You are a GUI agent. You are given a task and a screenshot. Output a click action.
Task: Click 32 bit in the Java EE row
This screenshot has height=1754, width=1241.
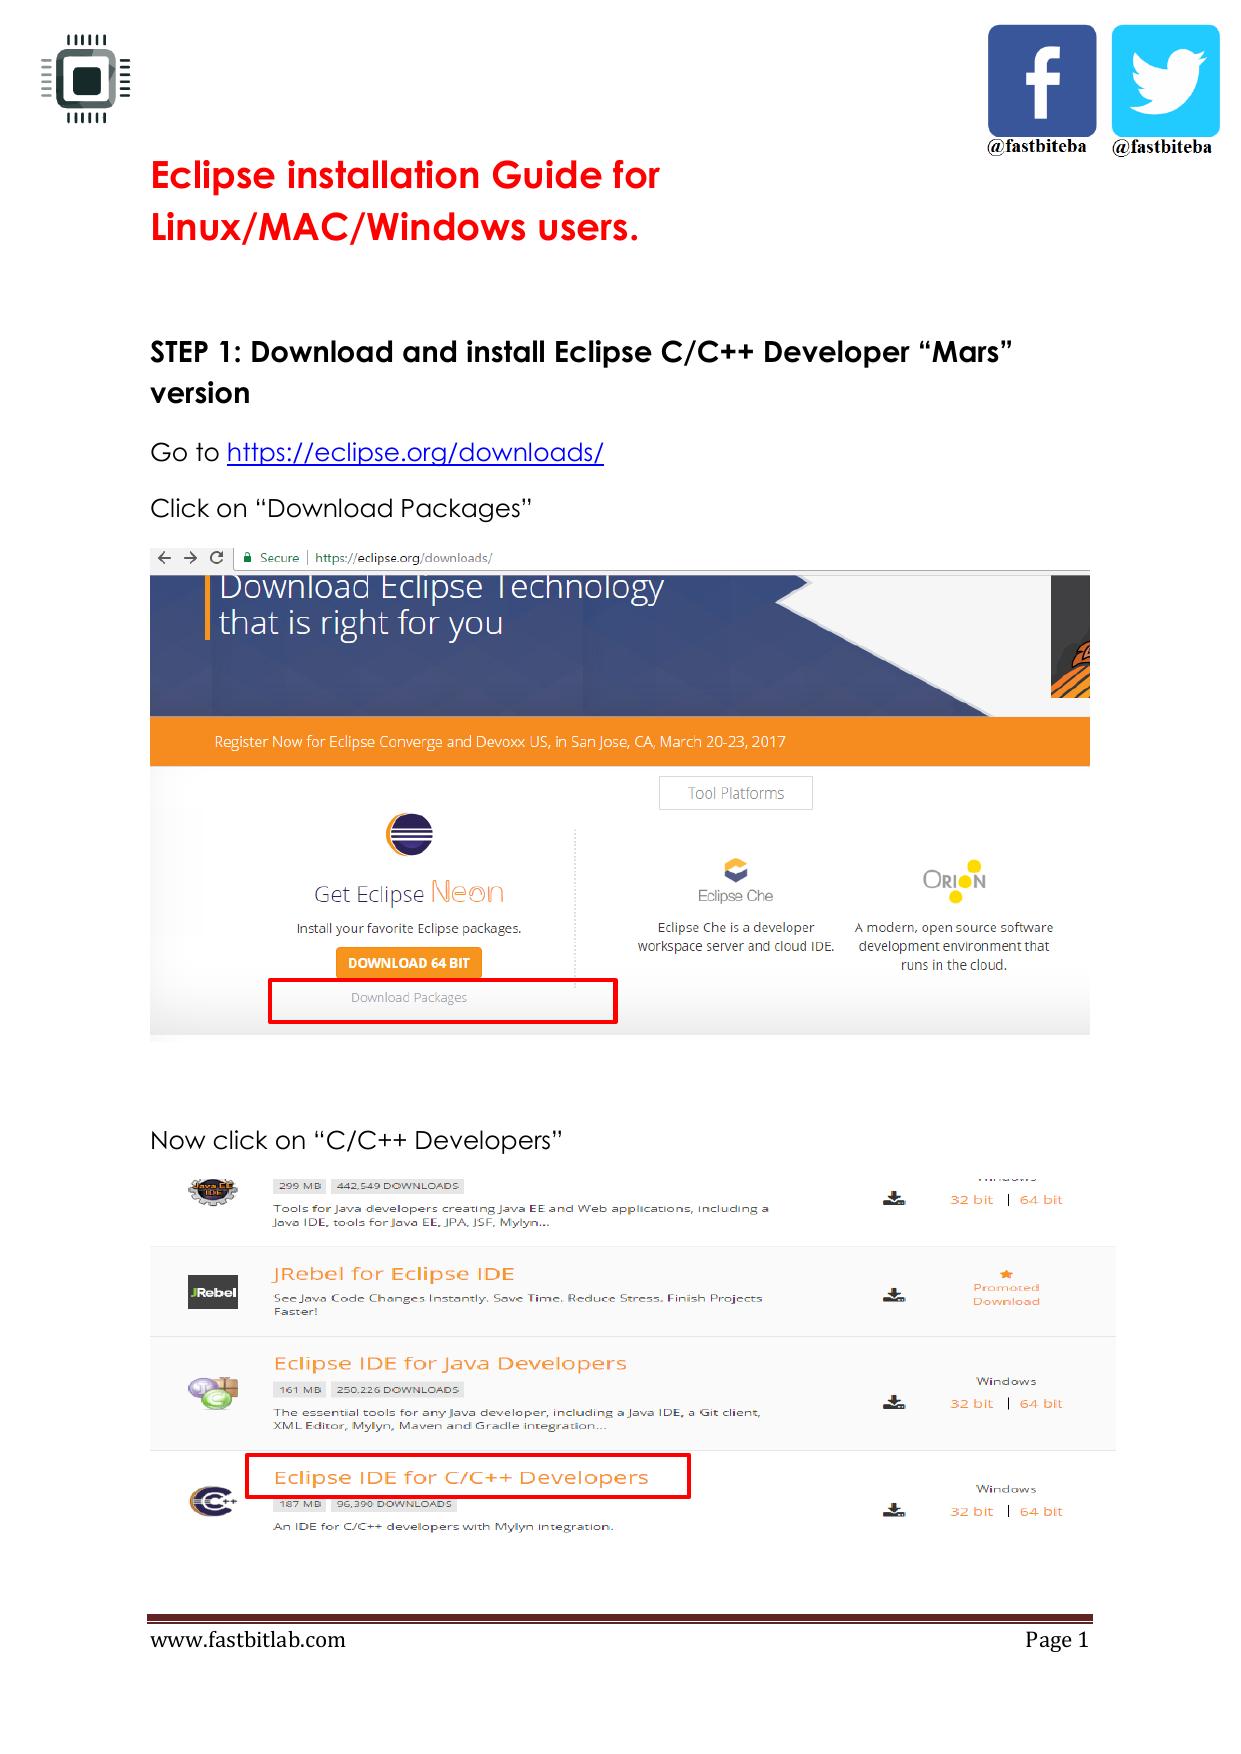tap(971, 1200)
